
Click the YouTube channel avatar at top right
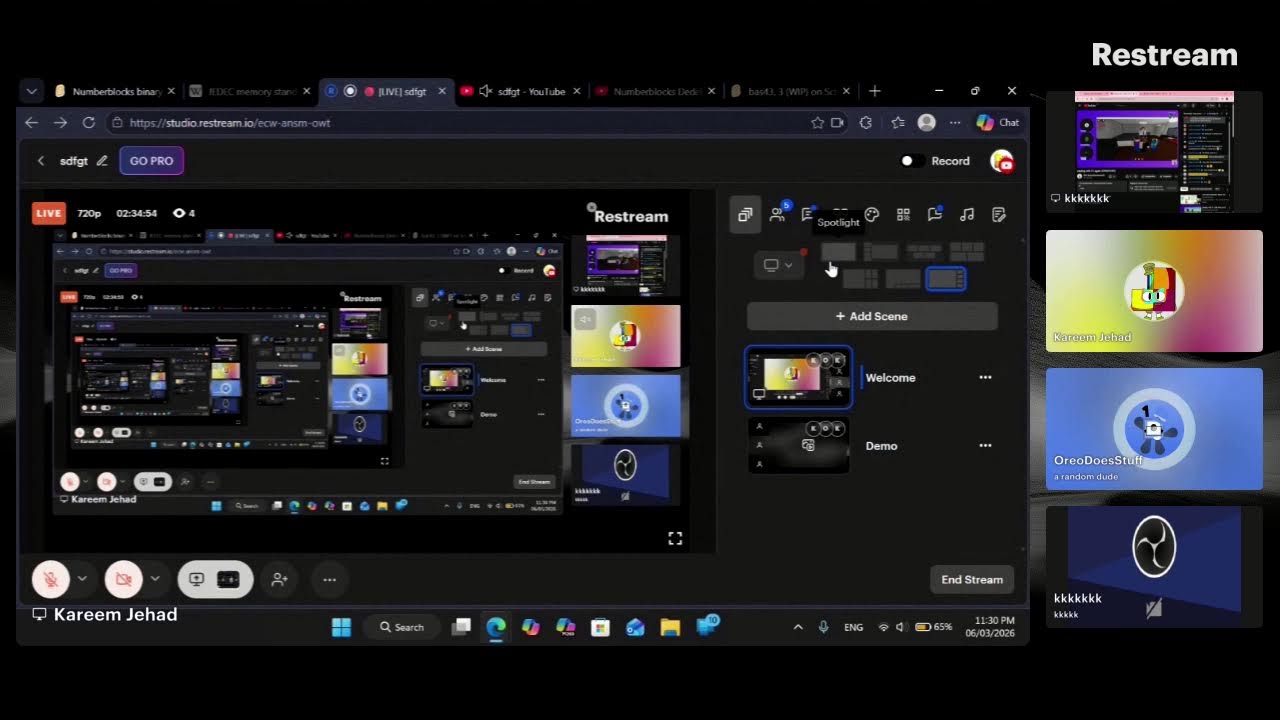(x=1002, y=161)
